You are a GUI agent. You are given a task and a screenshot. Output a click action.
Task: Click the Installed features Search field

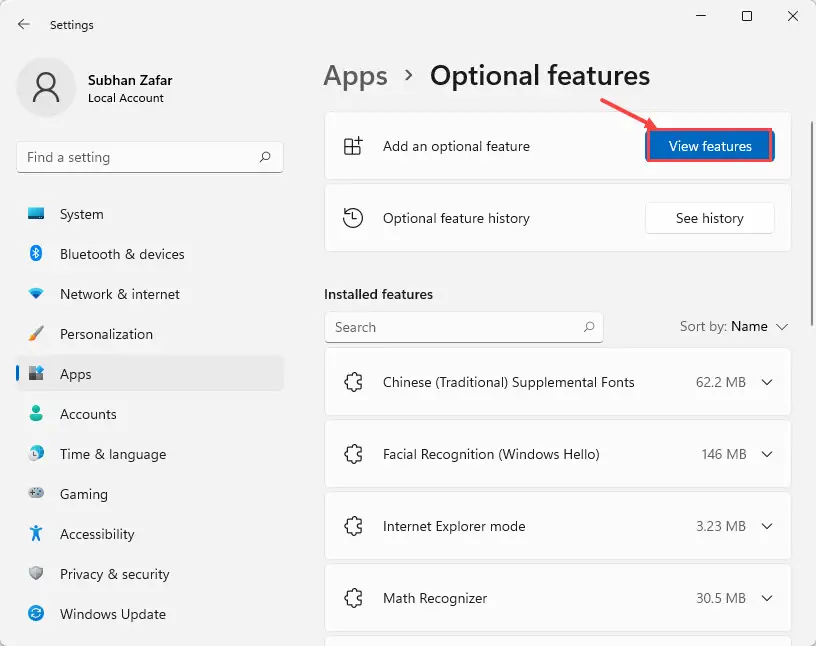pyautogui.click(x=464, y=327)
